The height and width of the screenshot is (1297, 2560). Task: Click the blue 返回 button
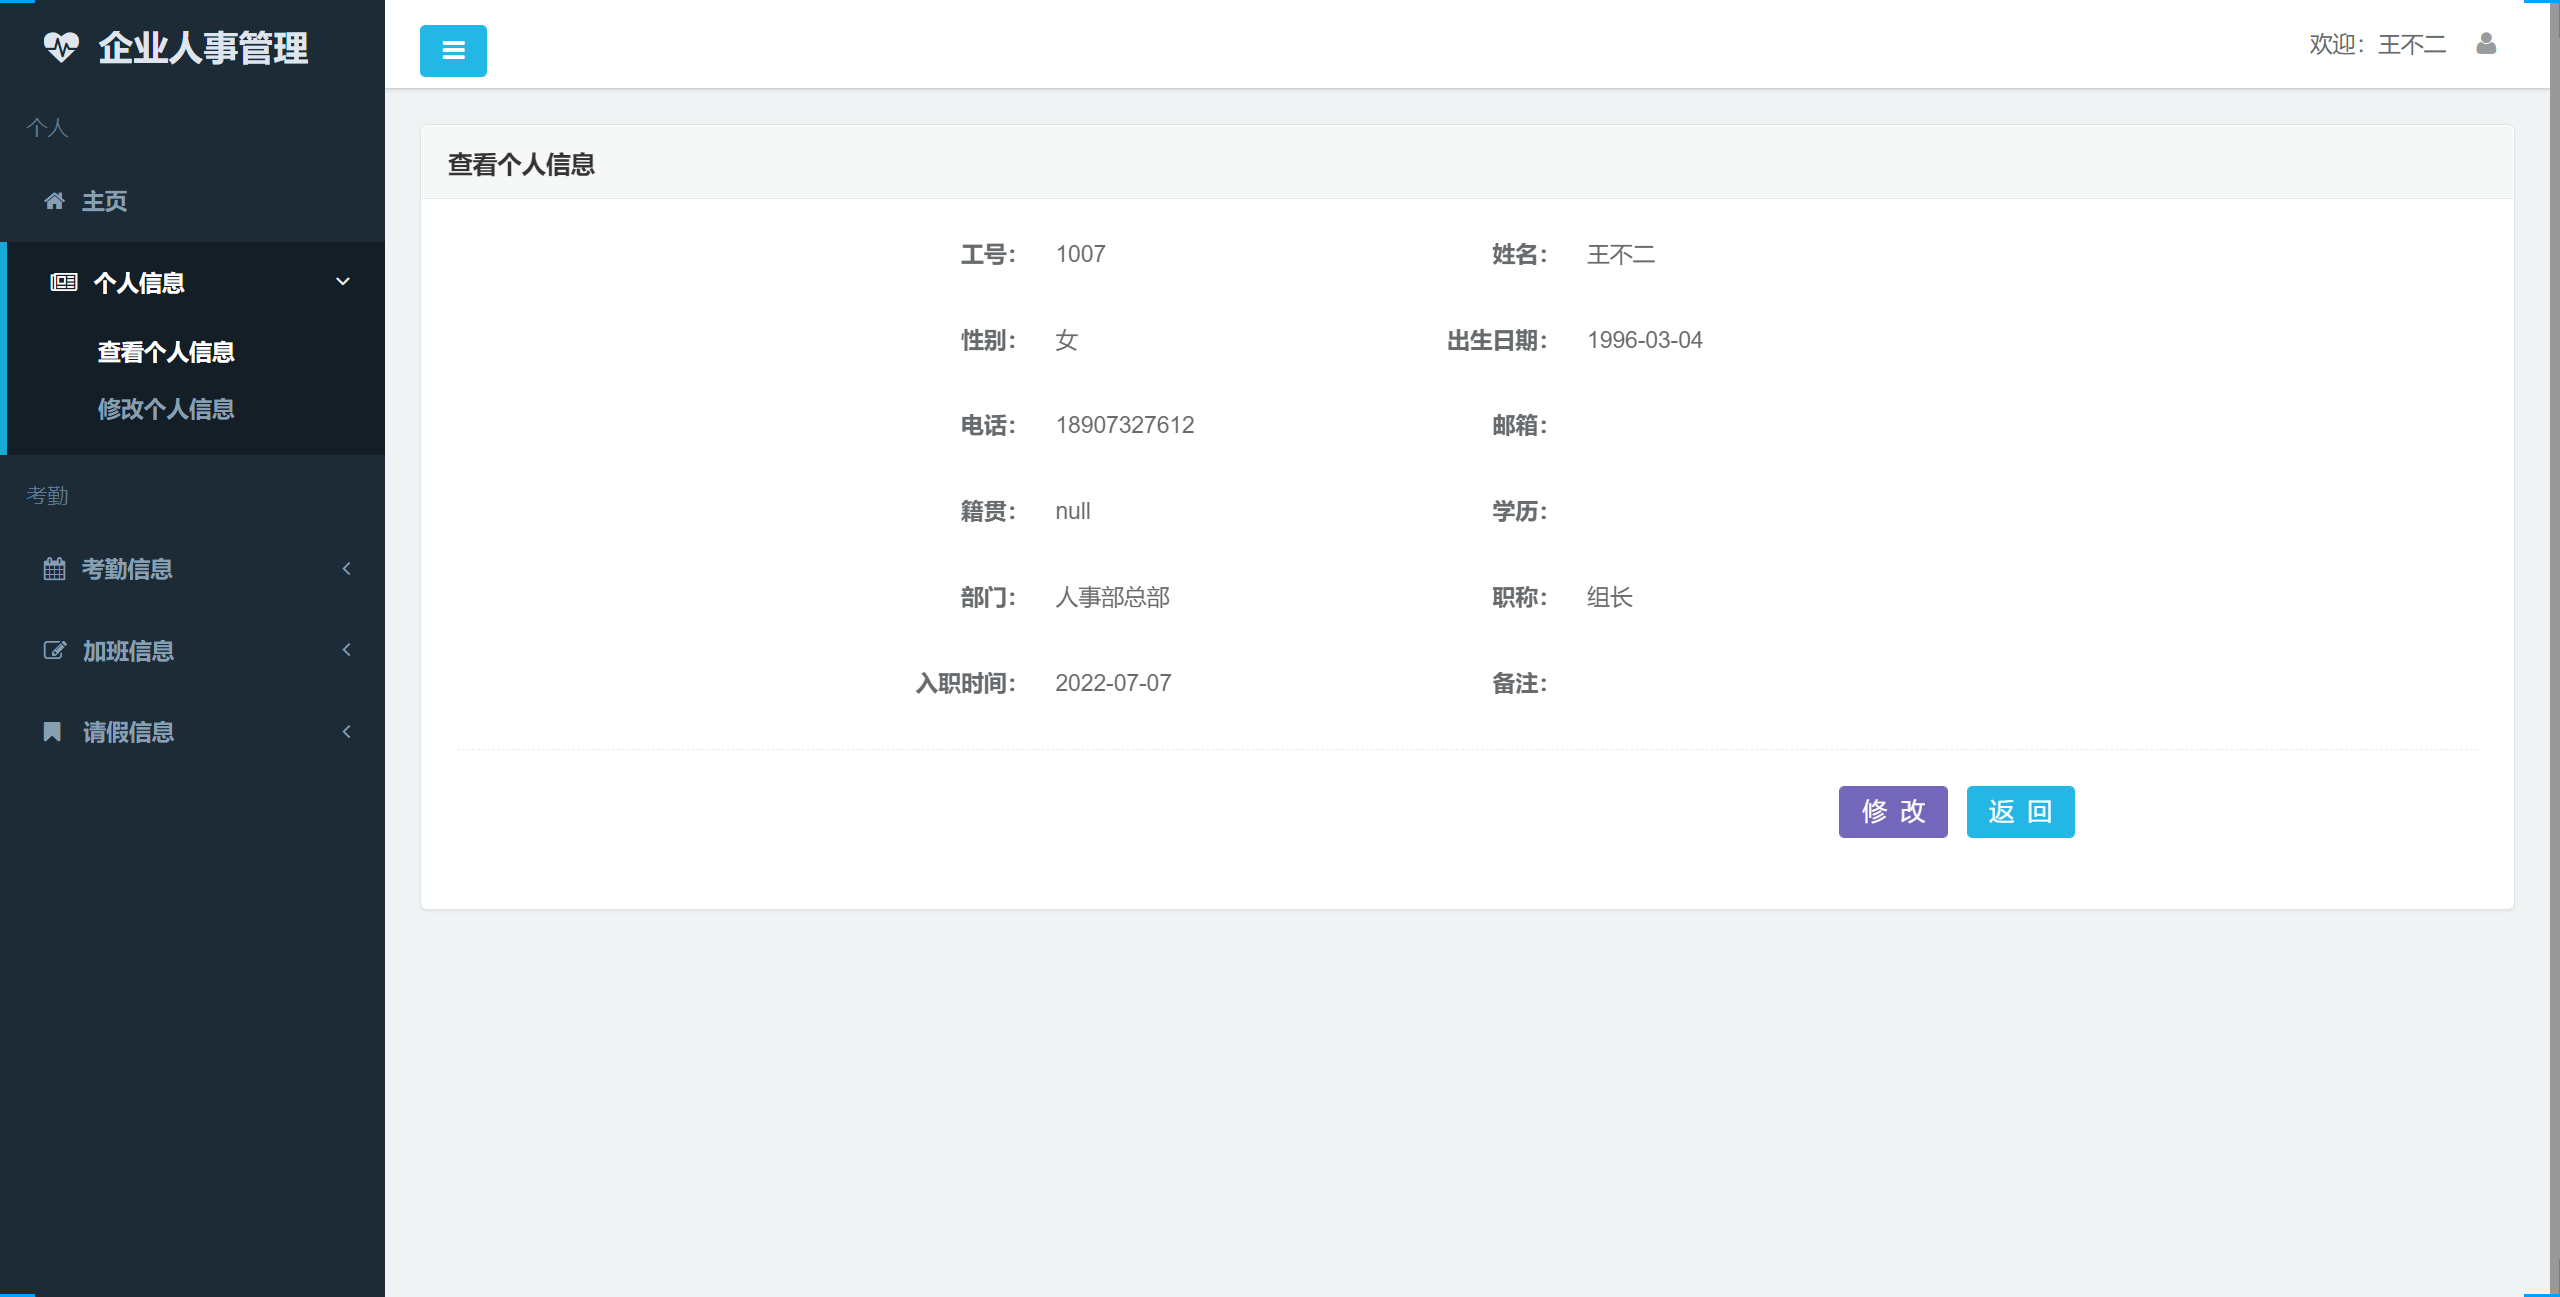click(x=2020, y=812)
